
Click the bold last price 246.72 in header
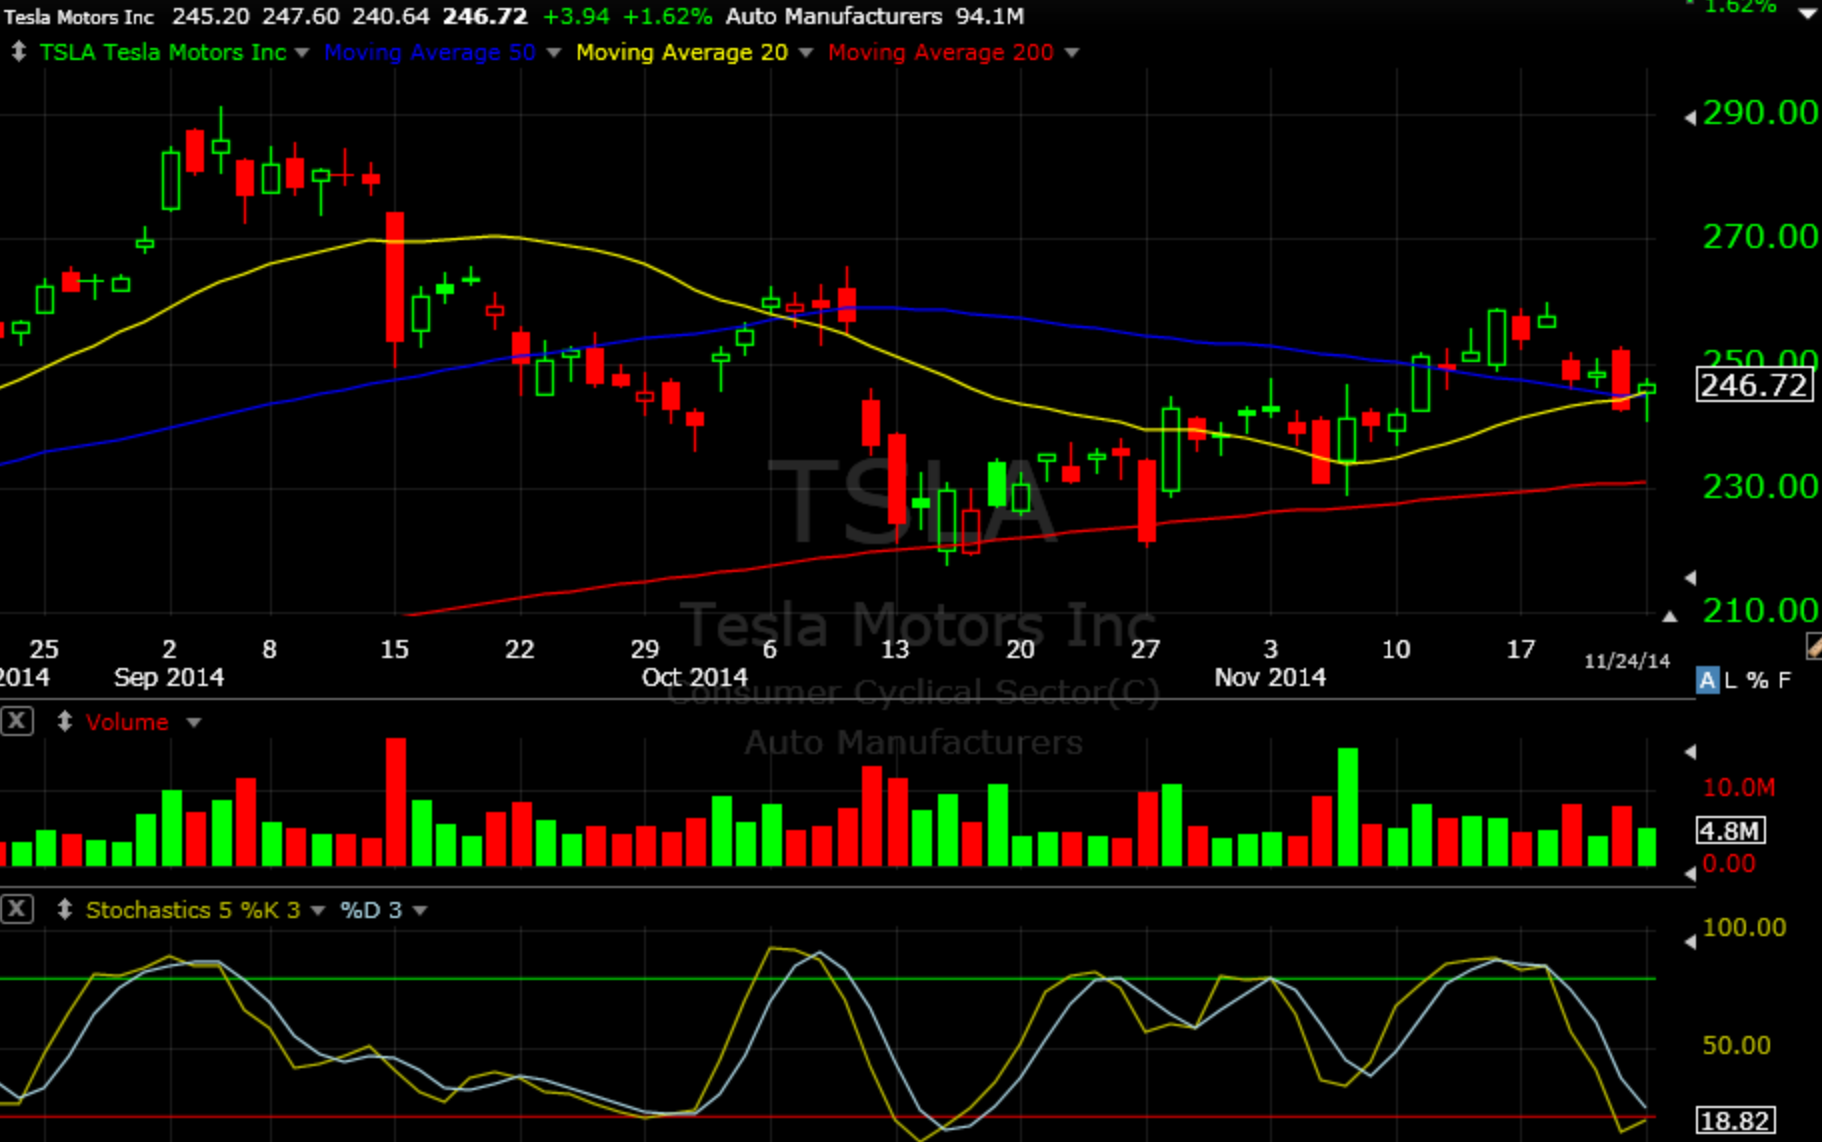pos(485,17)
